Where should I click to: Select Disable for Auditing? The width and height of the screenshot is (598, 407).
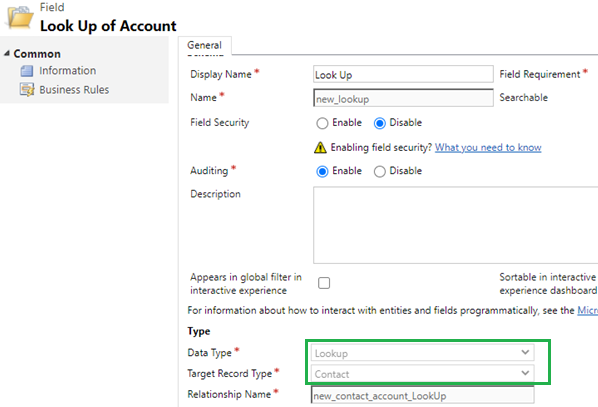[x=379, y=171]
